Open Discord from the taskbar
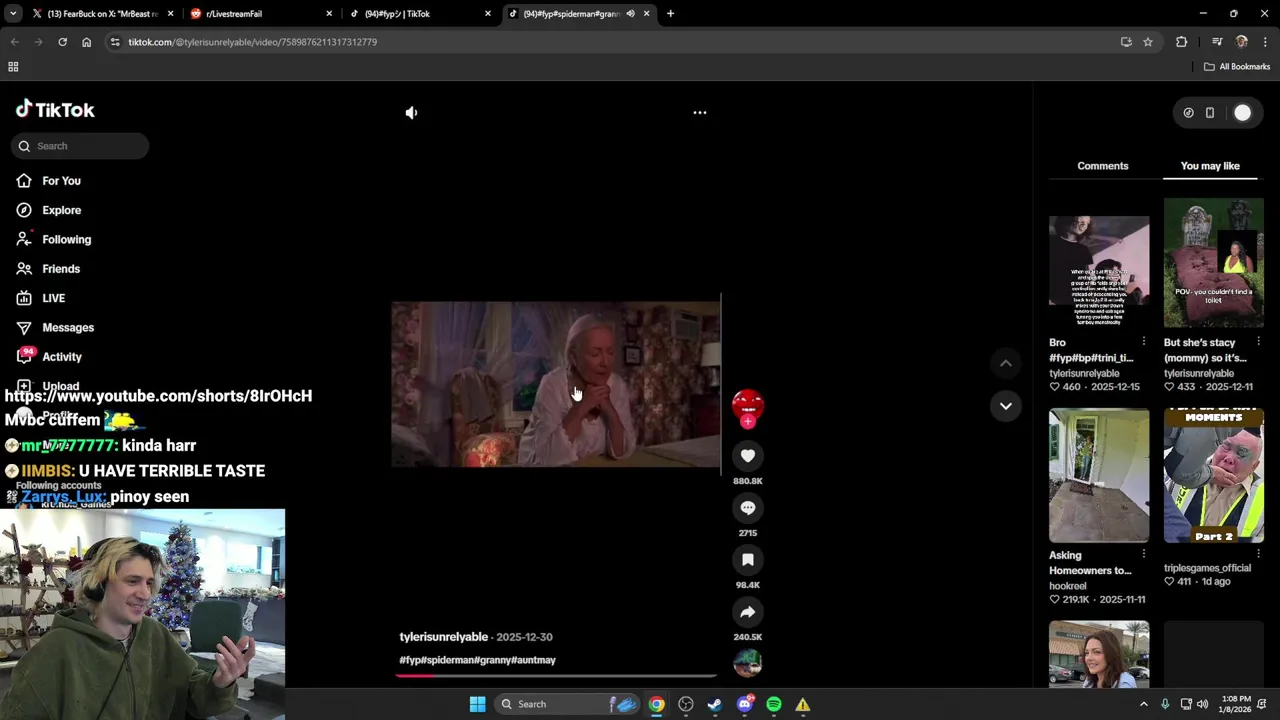Screen dimensions: 1280x720 [744, 704]
